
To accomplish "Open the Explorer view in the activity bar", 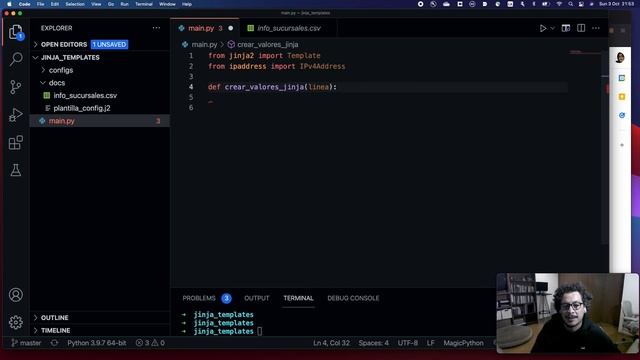I will pos(16,32).
